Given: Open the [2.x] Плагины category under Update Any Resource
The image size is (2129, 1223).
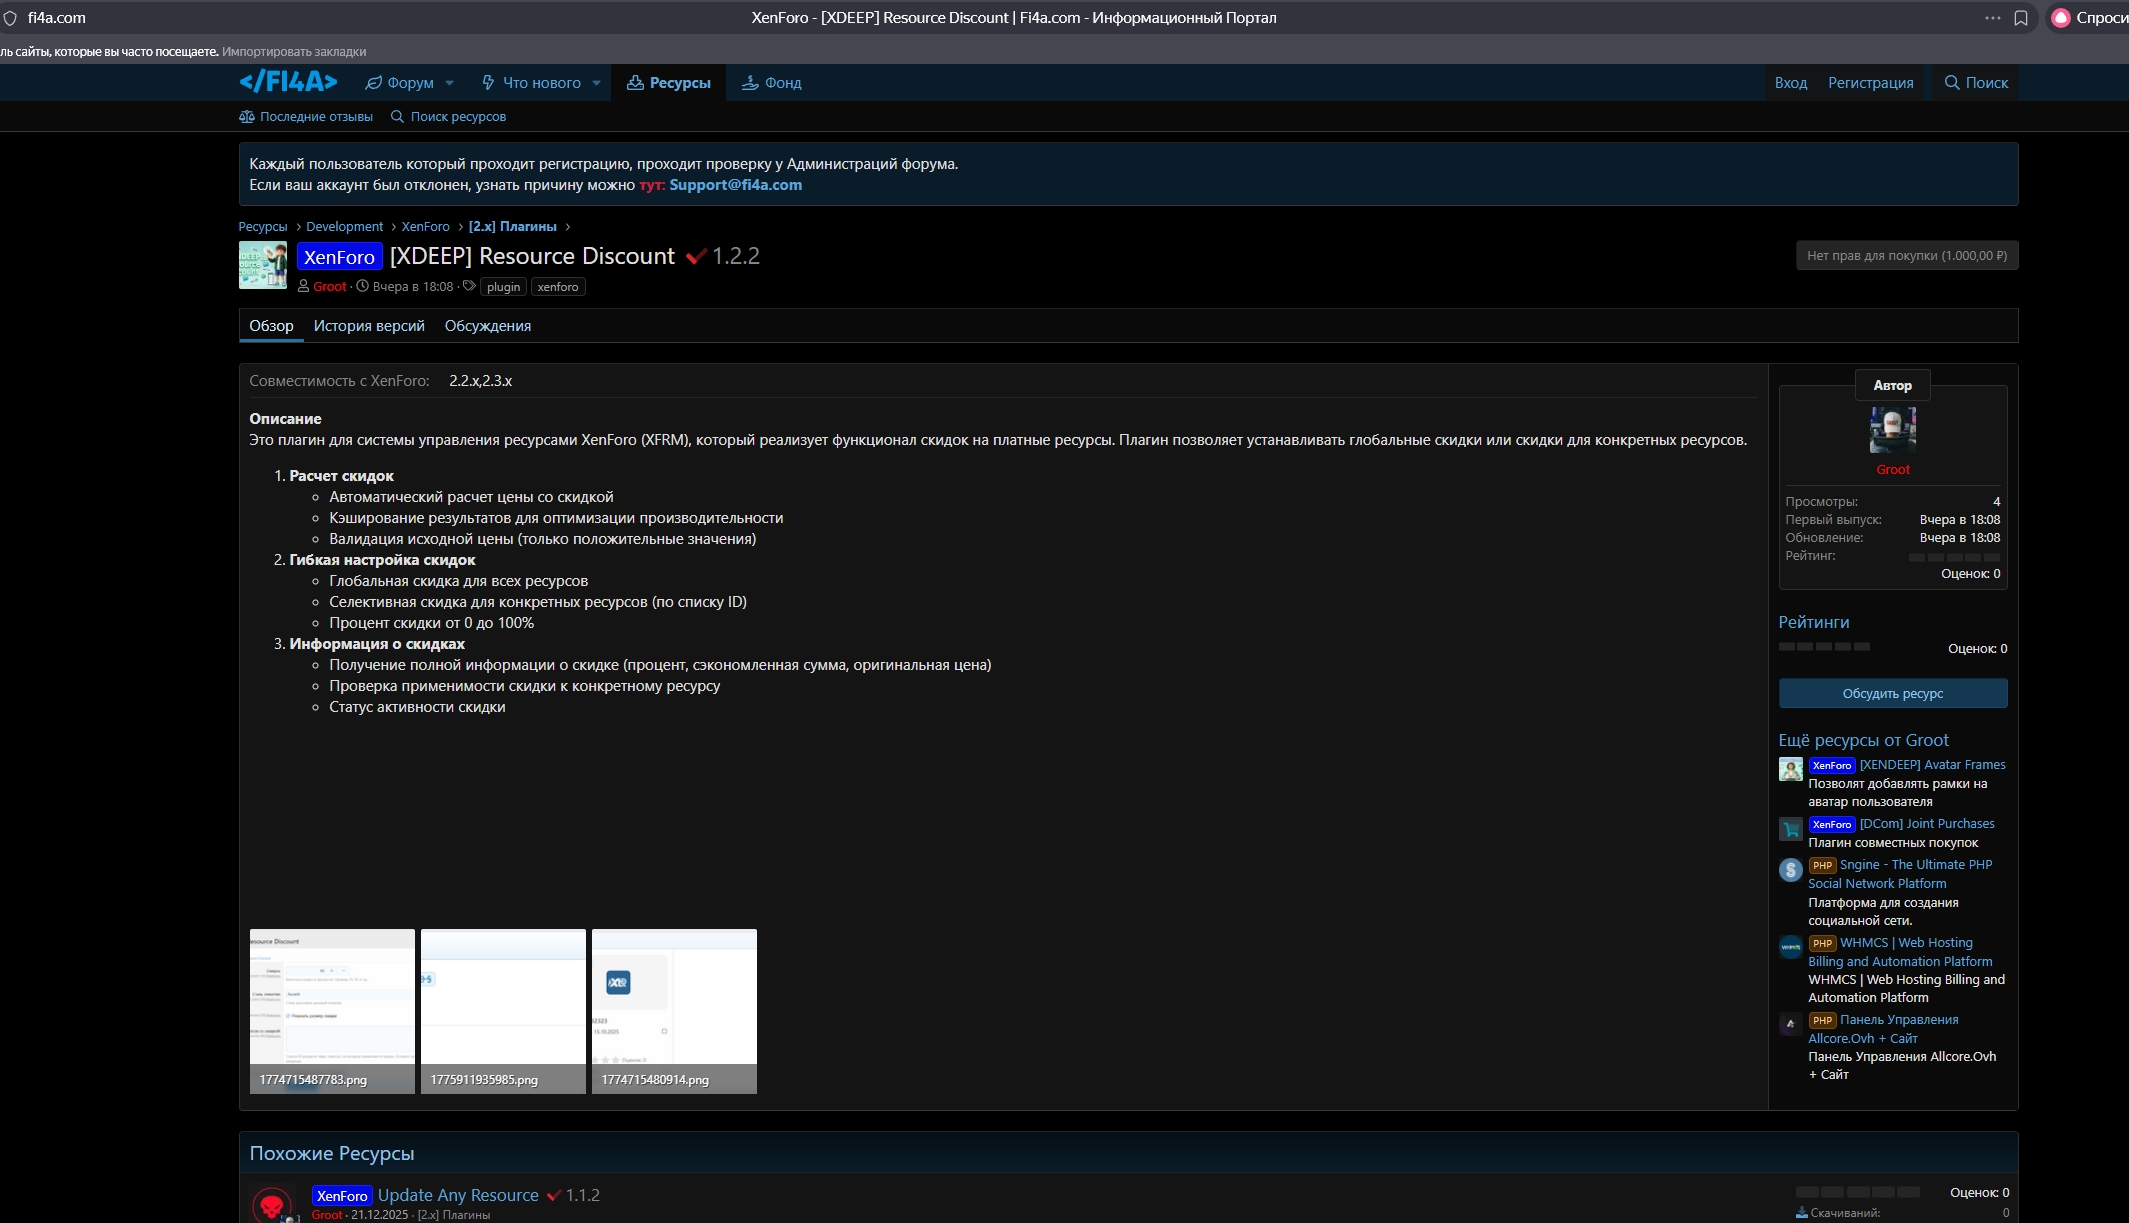Looking at the screenshot, I should (x=453, y=1215).
